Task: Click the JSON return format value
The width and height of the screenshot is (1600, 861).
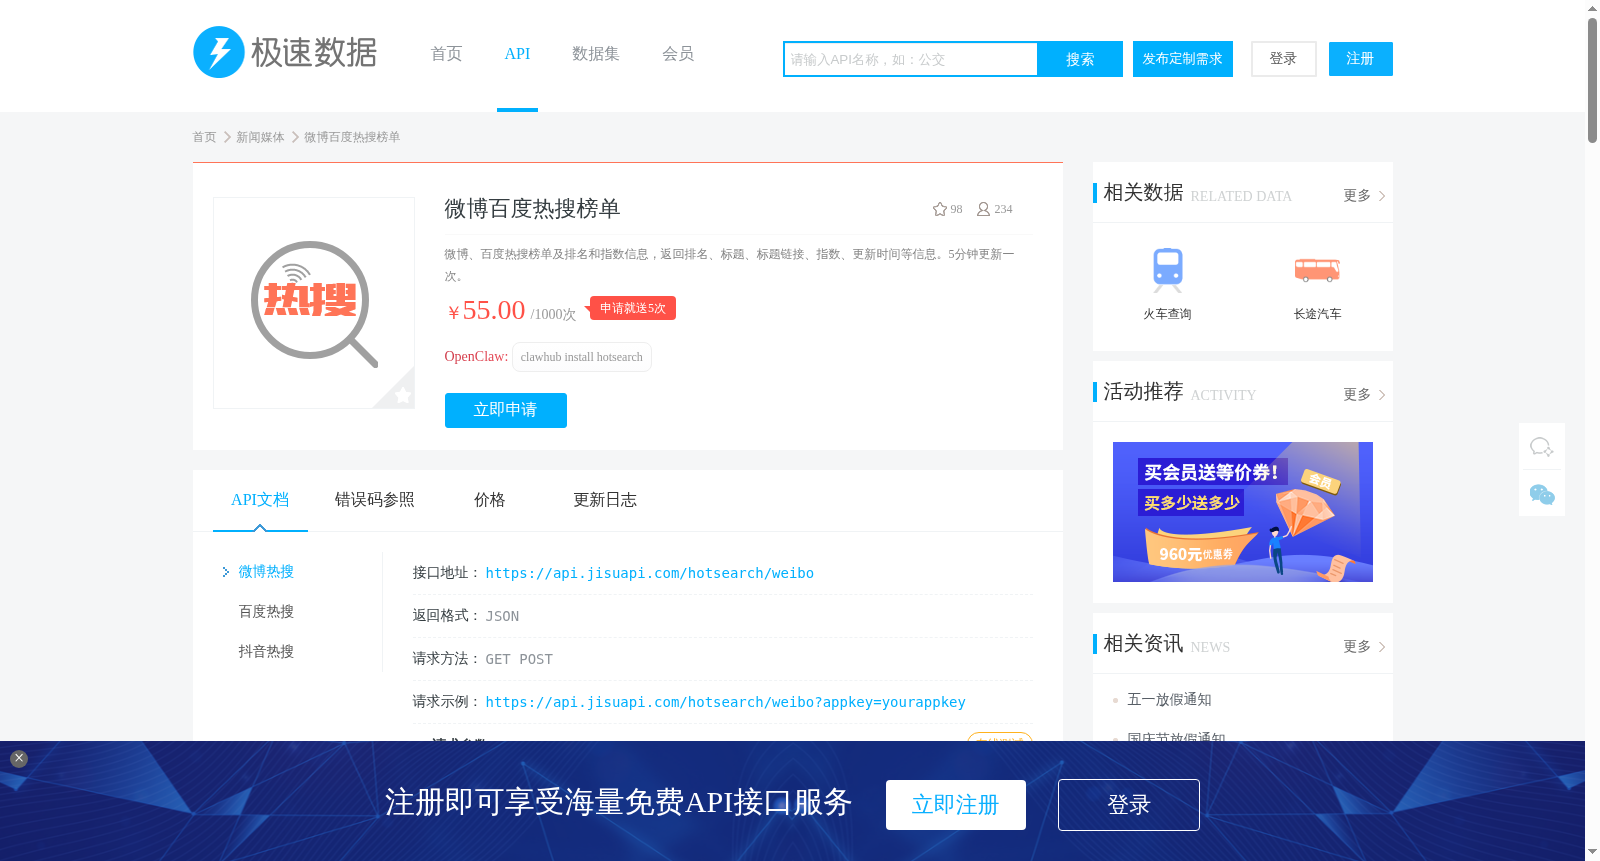Action: click(502, 616)
